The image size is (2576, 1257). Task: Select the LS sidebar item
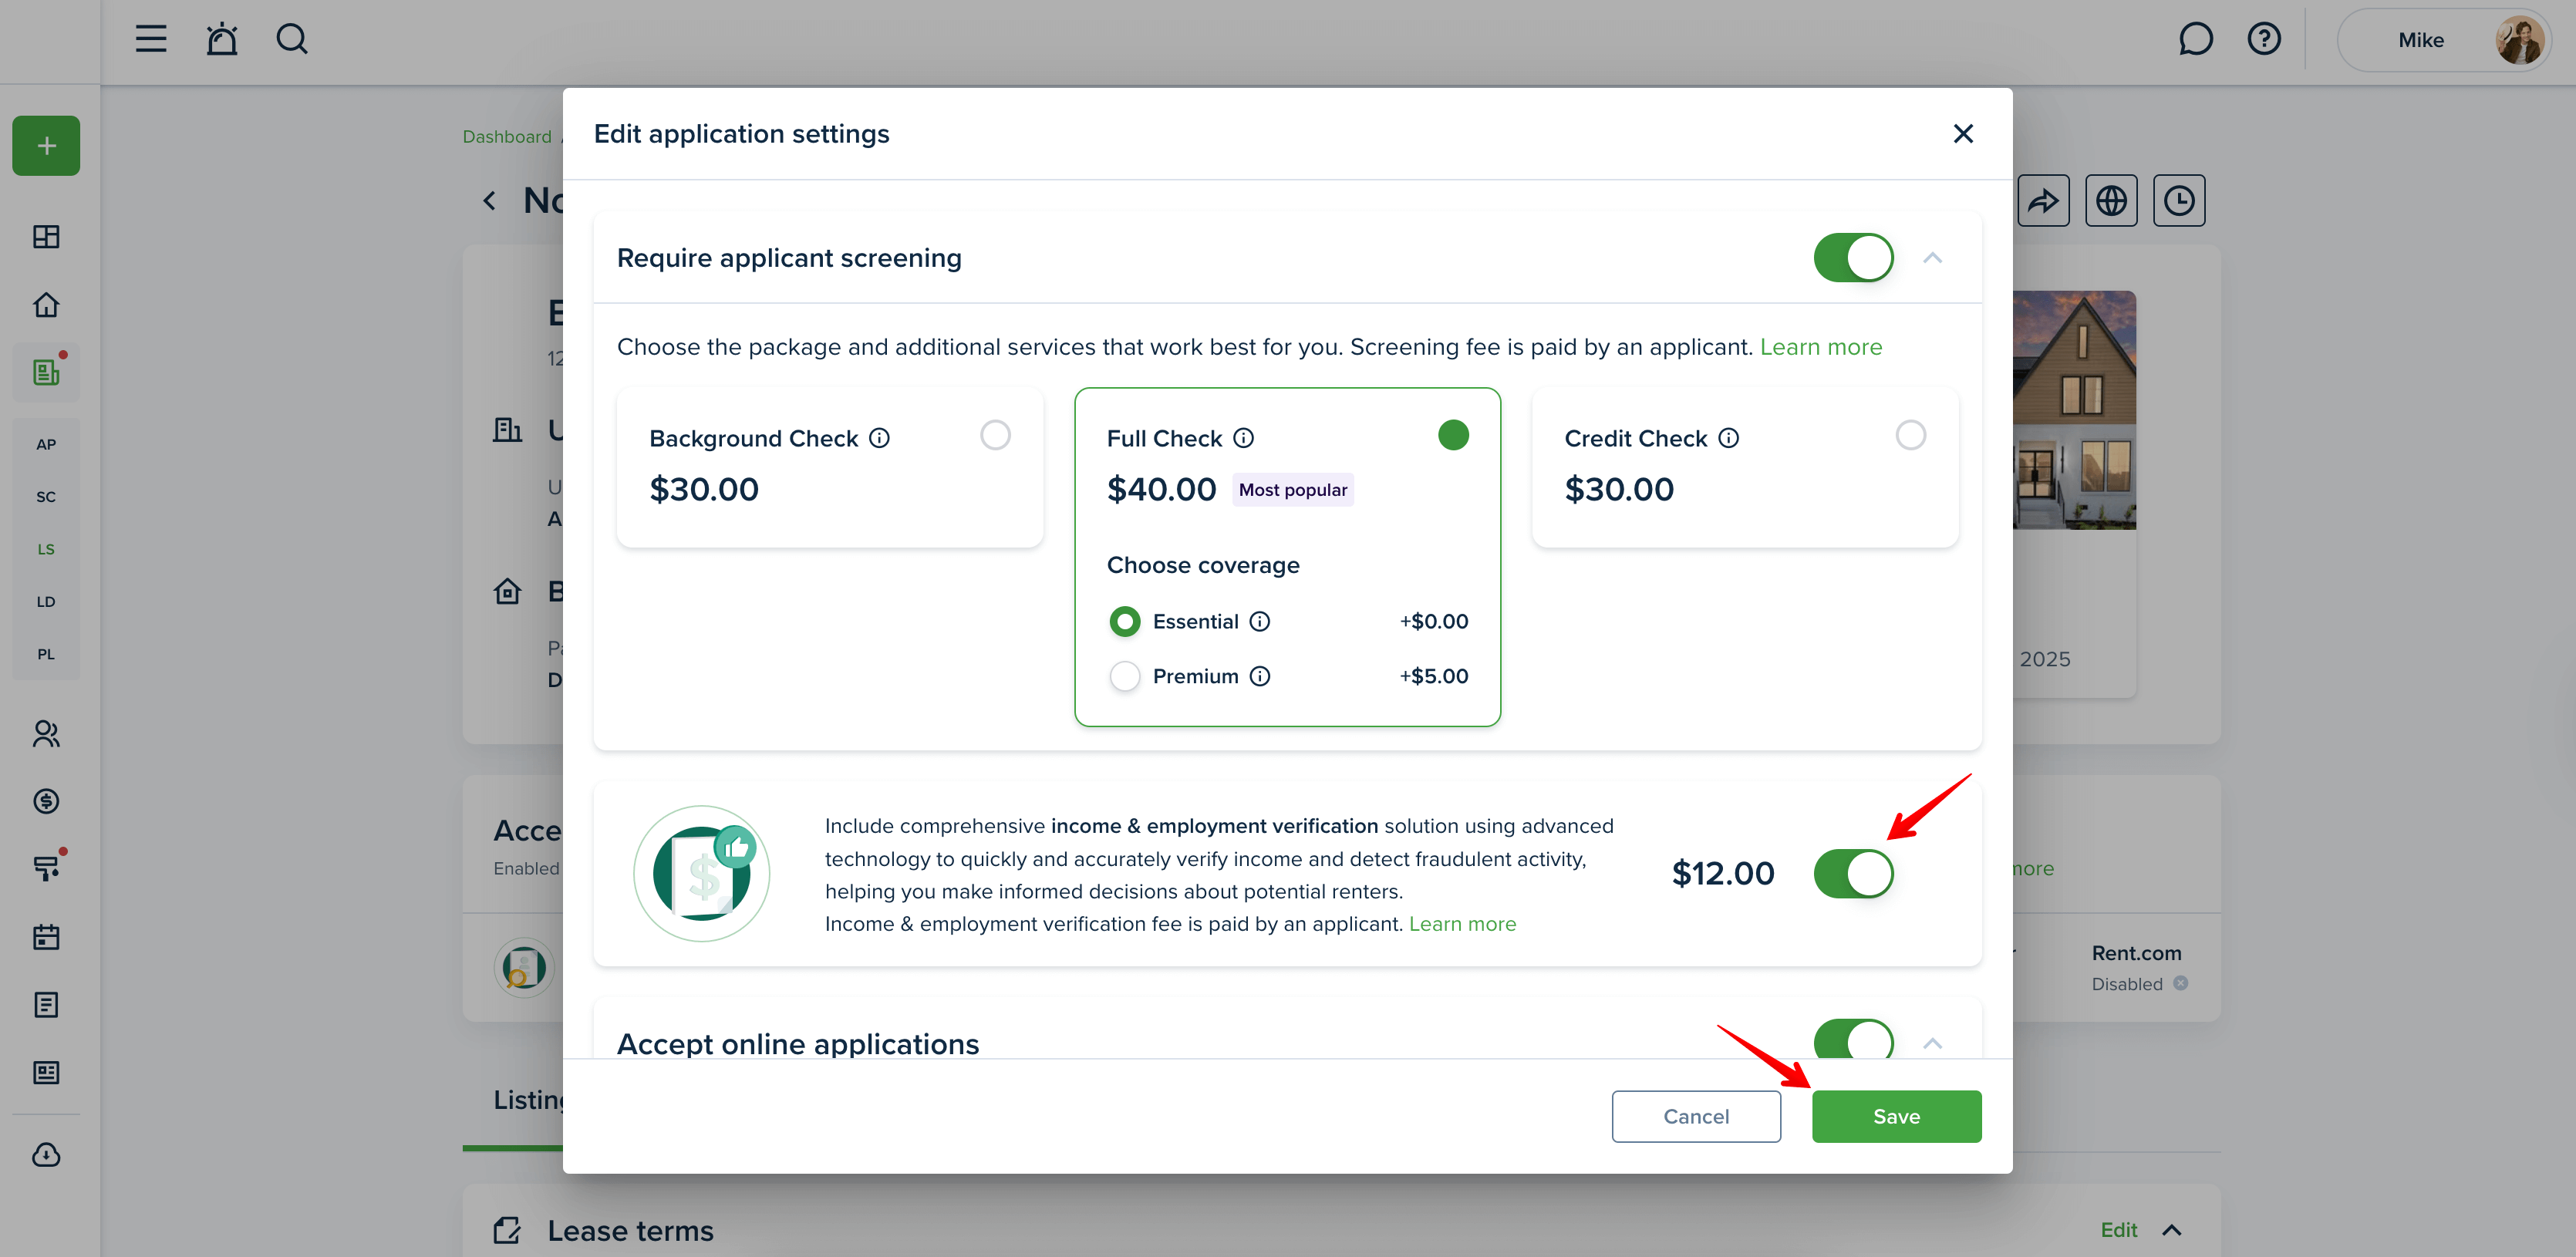click(x=46, y=549)
